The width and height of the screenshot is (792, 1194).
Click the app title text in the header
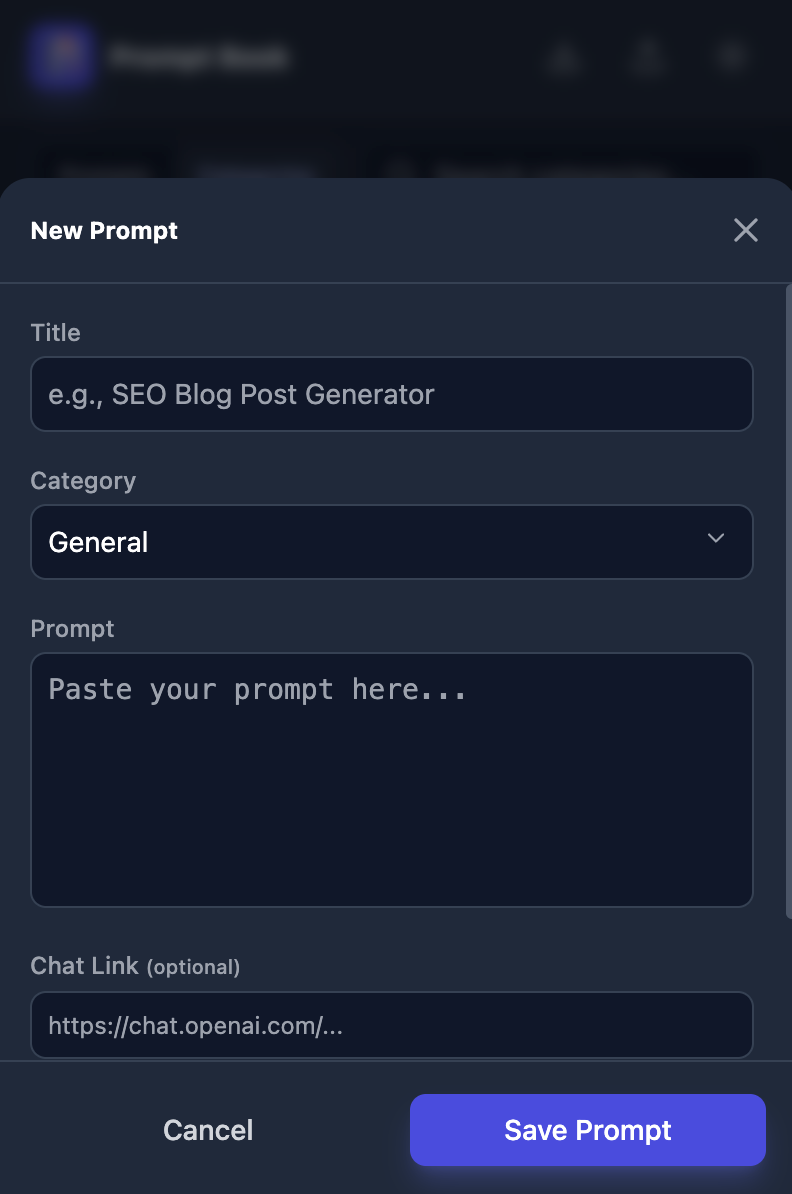pos(199,57)
